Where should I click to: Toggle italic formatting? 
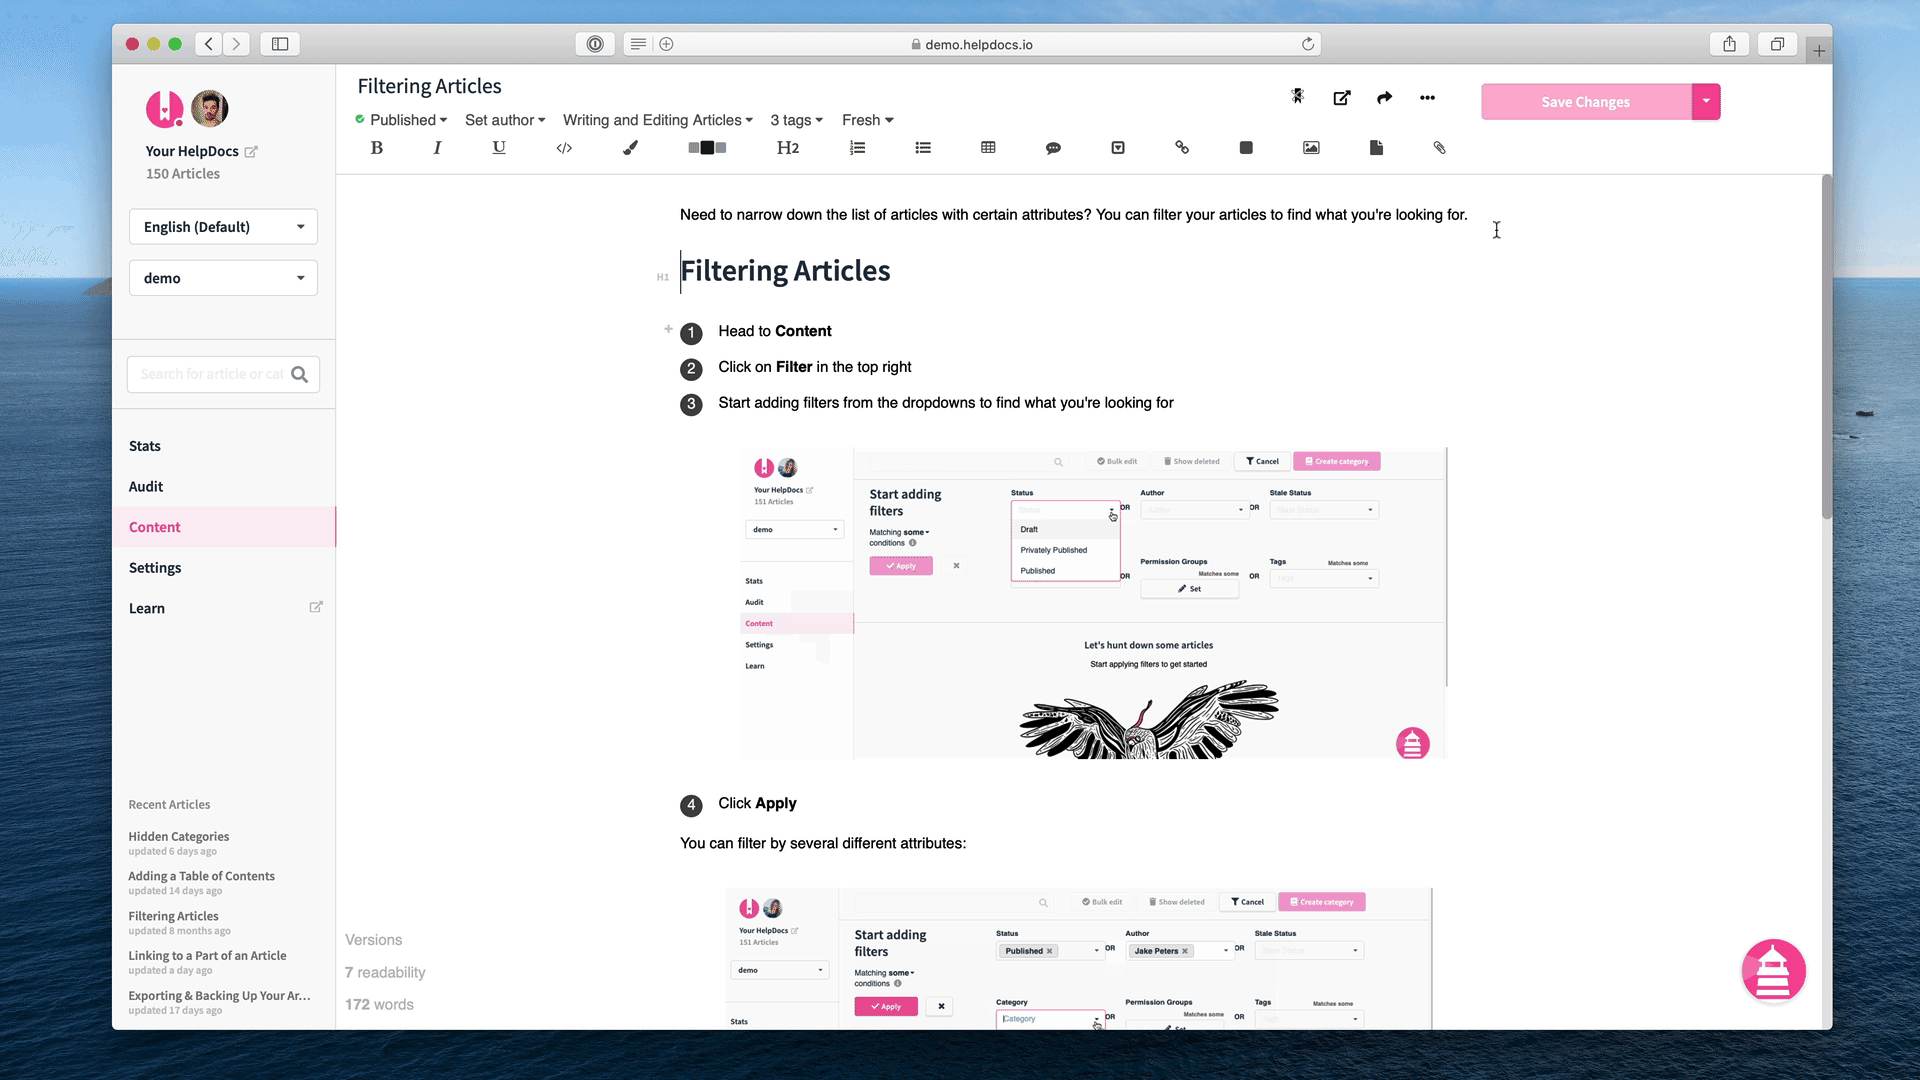(x=437, y=148)
